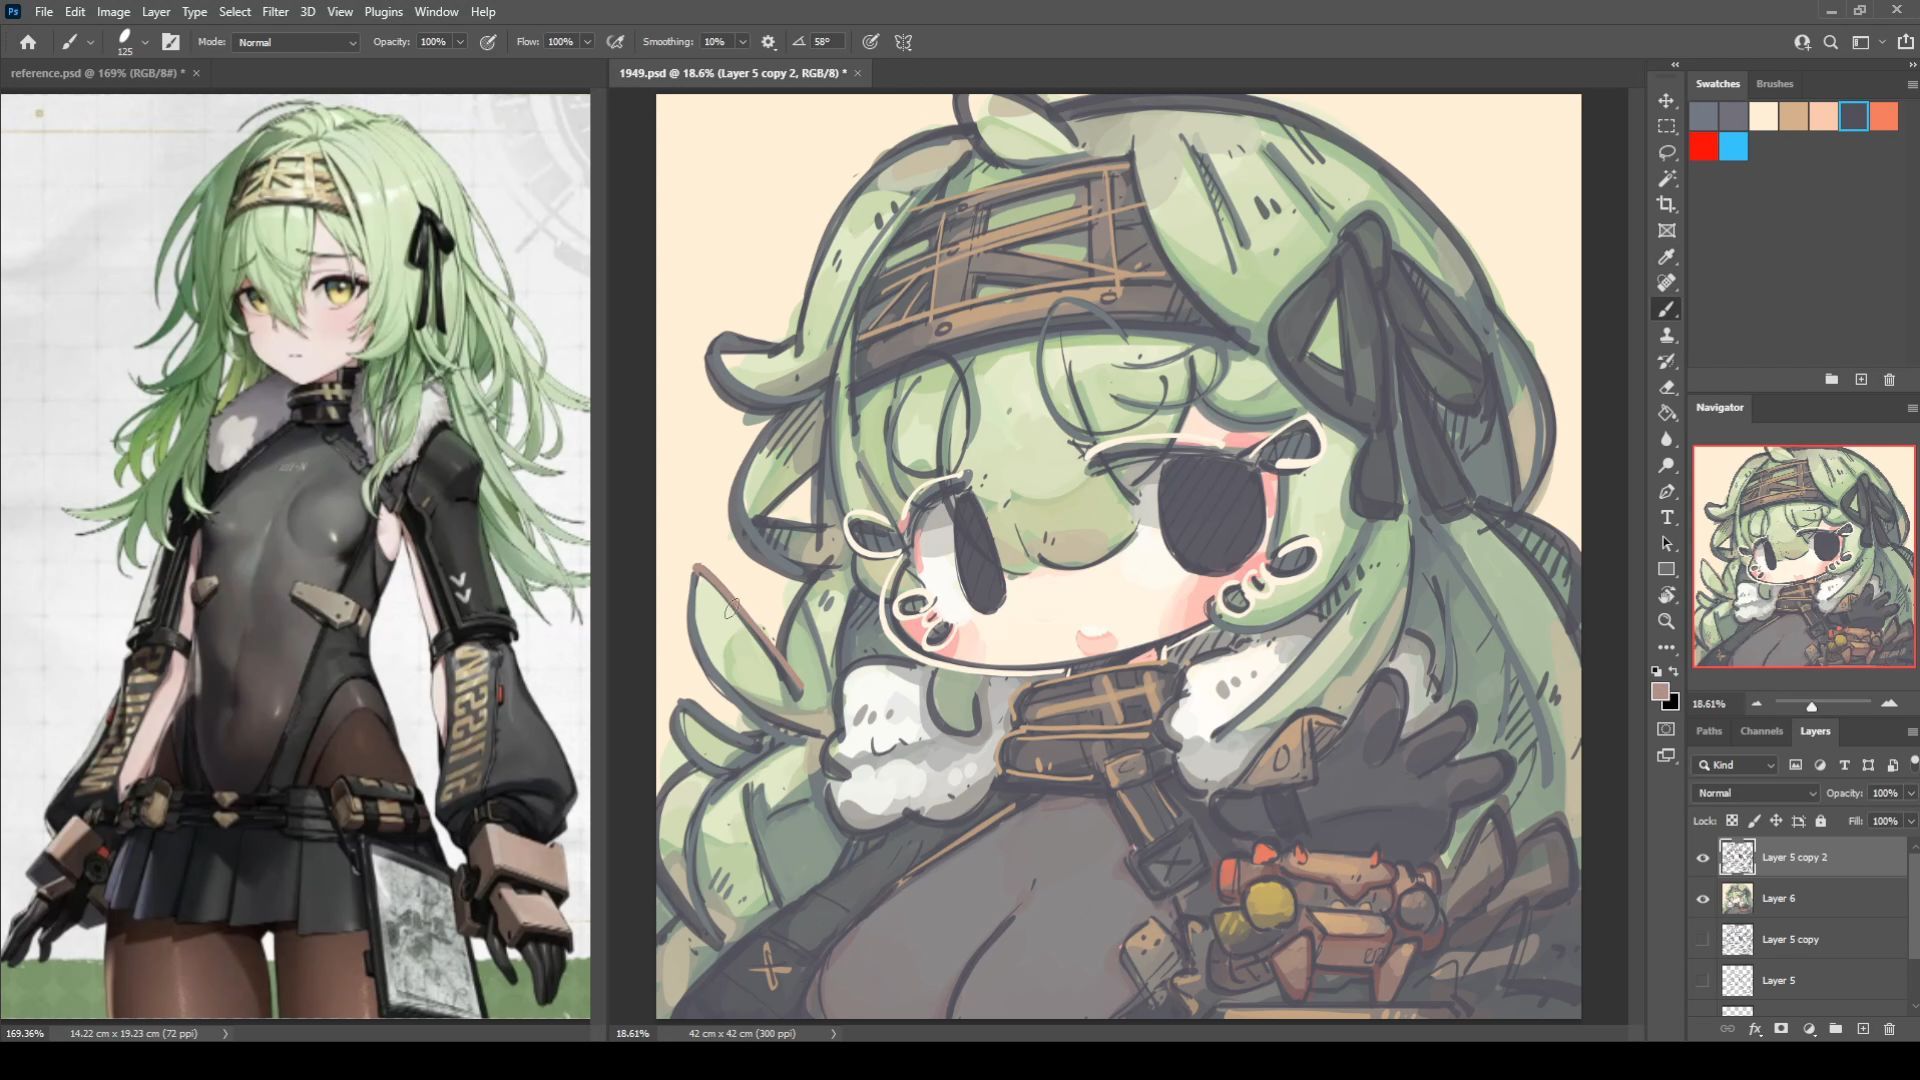Viewport: 1920px width, 1080px height.
Task: Select the Dodge tool
Action: click(x=1666, y=465)
